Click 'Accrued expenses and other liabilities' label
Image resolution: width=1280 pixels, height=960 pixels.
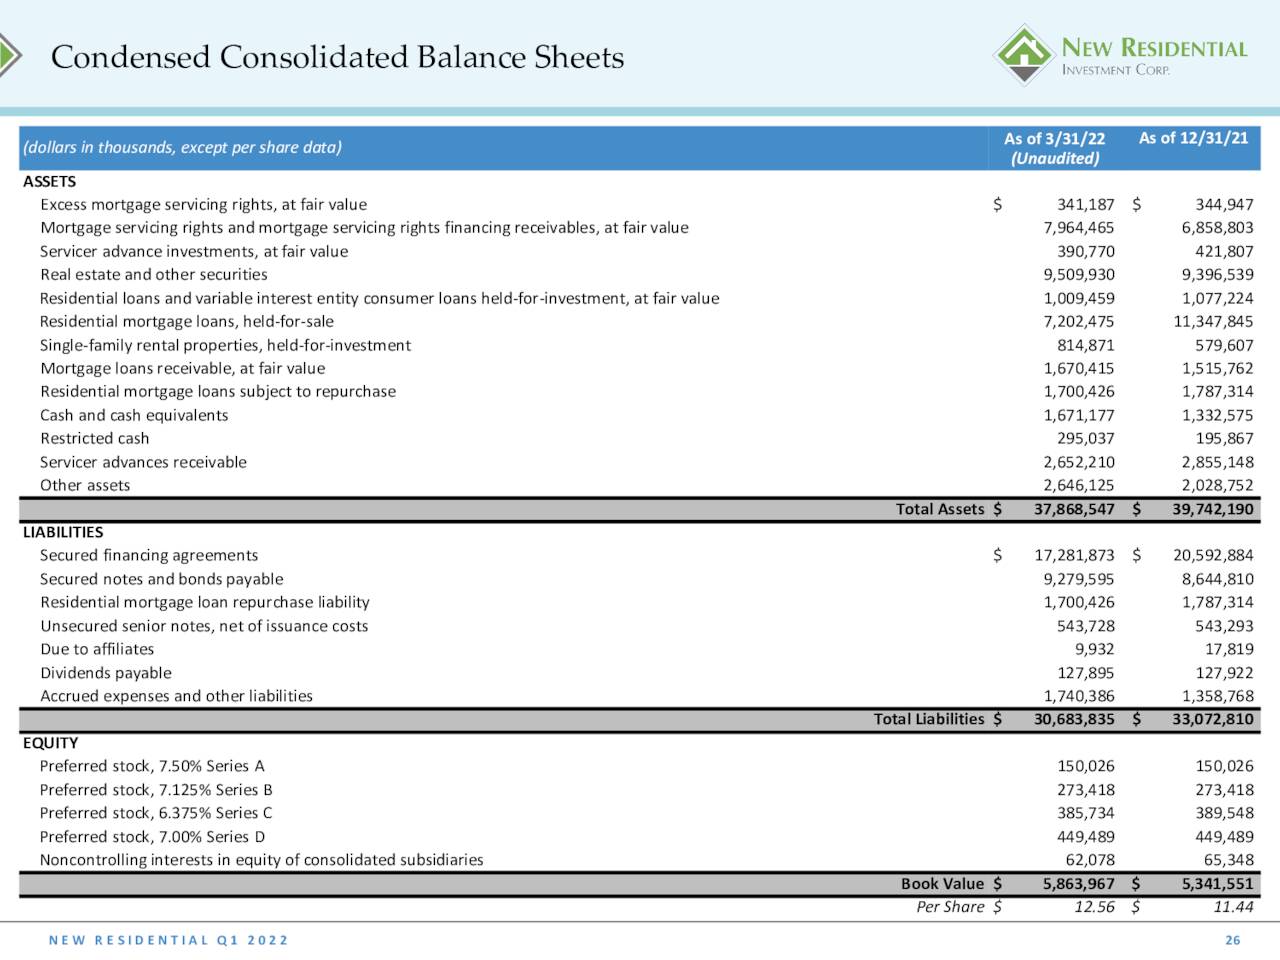(x=176, y=696)
